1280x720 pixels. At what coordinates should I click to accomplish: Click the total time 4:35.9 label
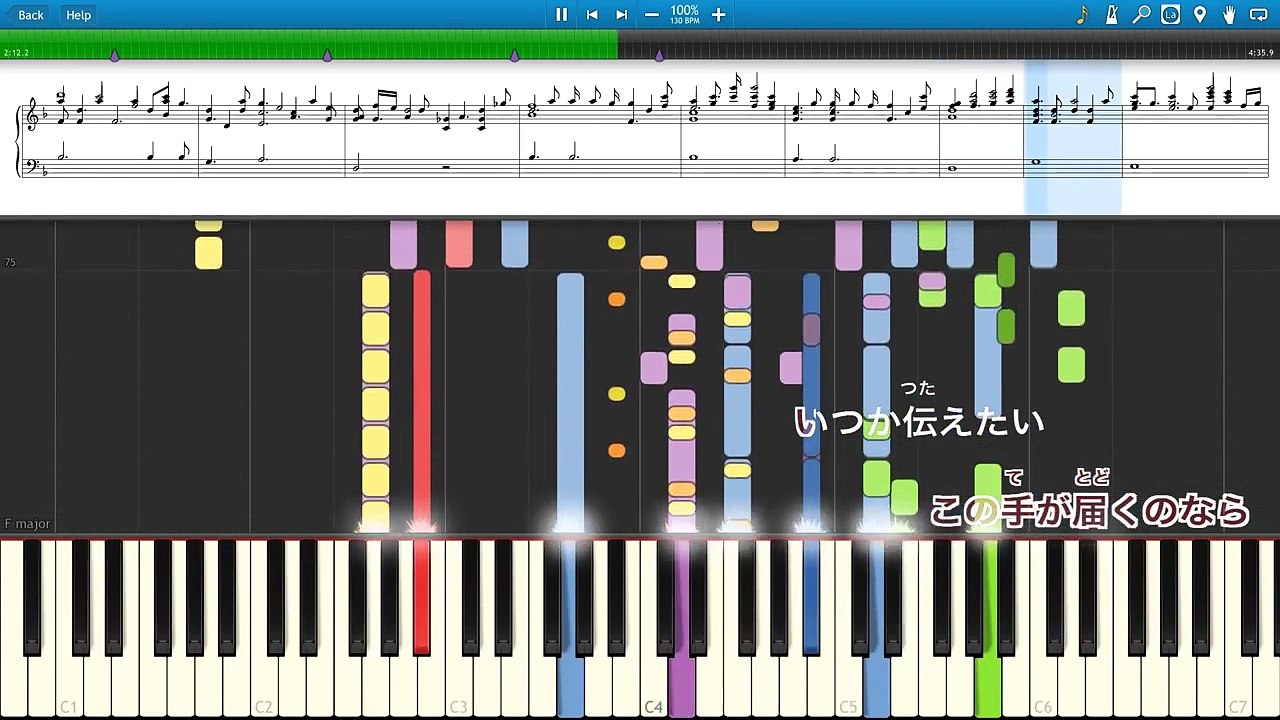[x=1261, y=52]
